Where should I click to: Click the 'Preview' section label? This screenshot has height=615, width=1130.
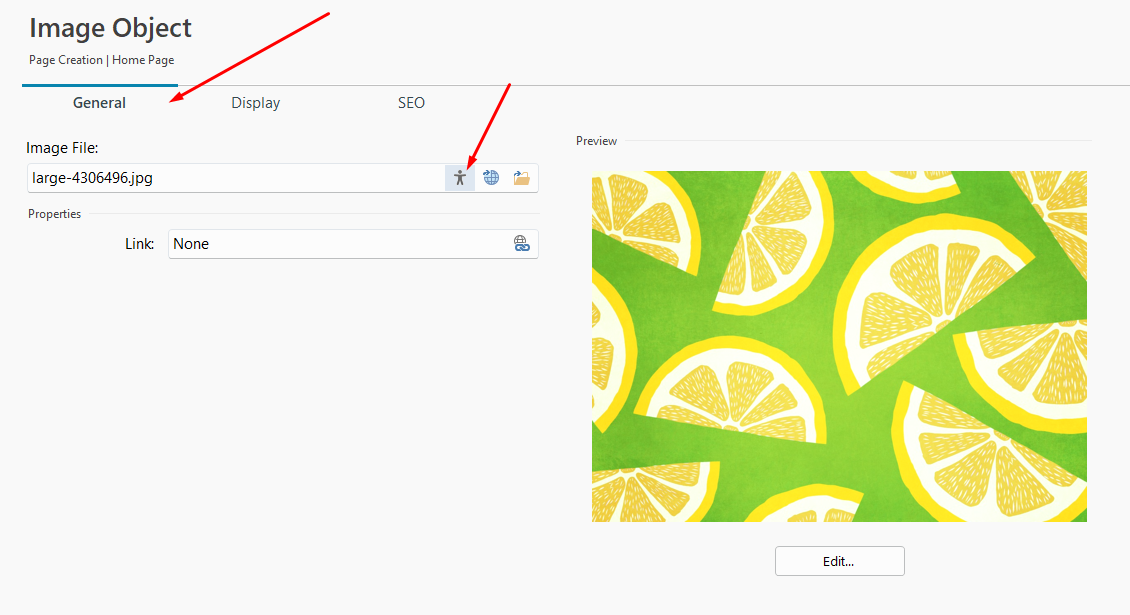(596, 141)
